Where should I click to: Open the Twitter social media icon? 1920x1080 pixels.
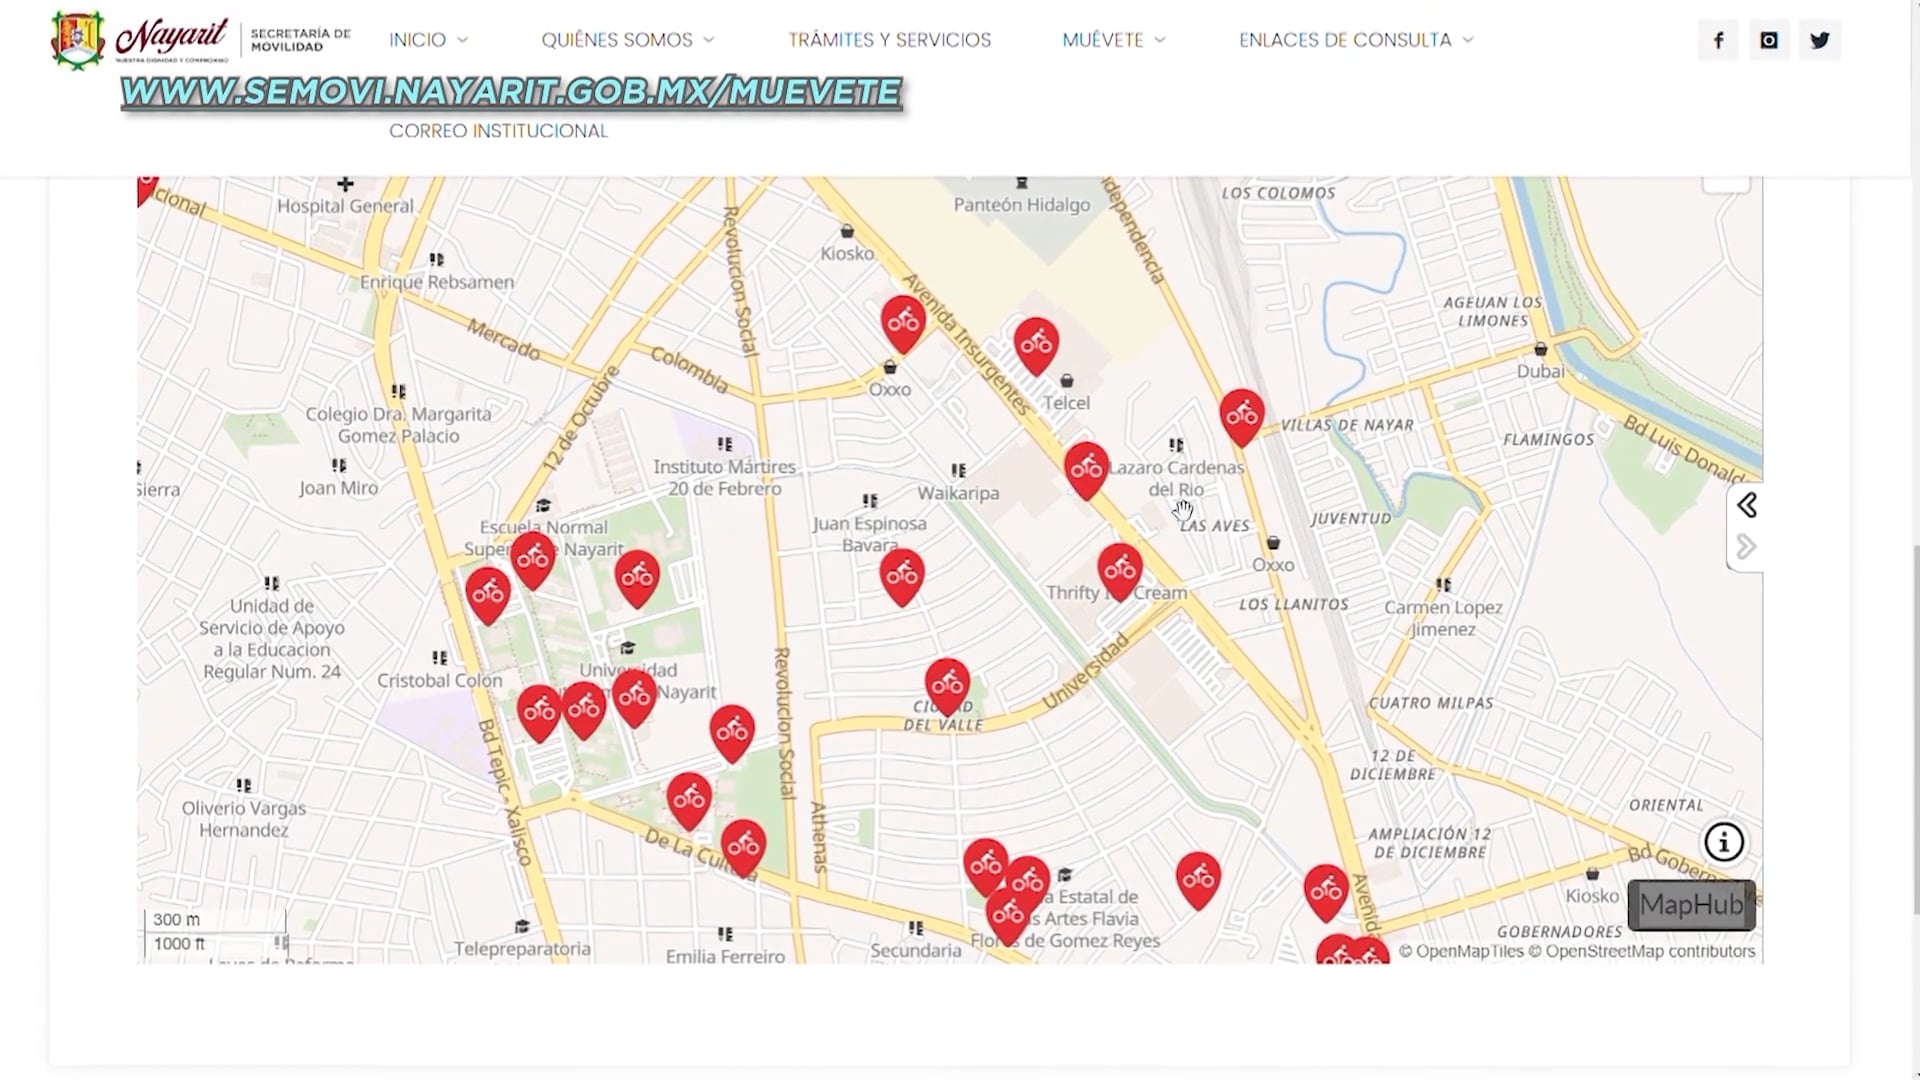(x=1820, y=40)
